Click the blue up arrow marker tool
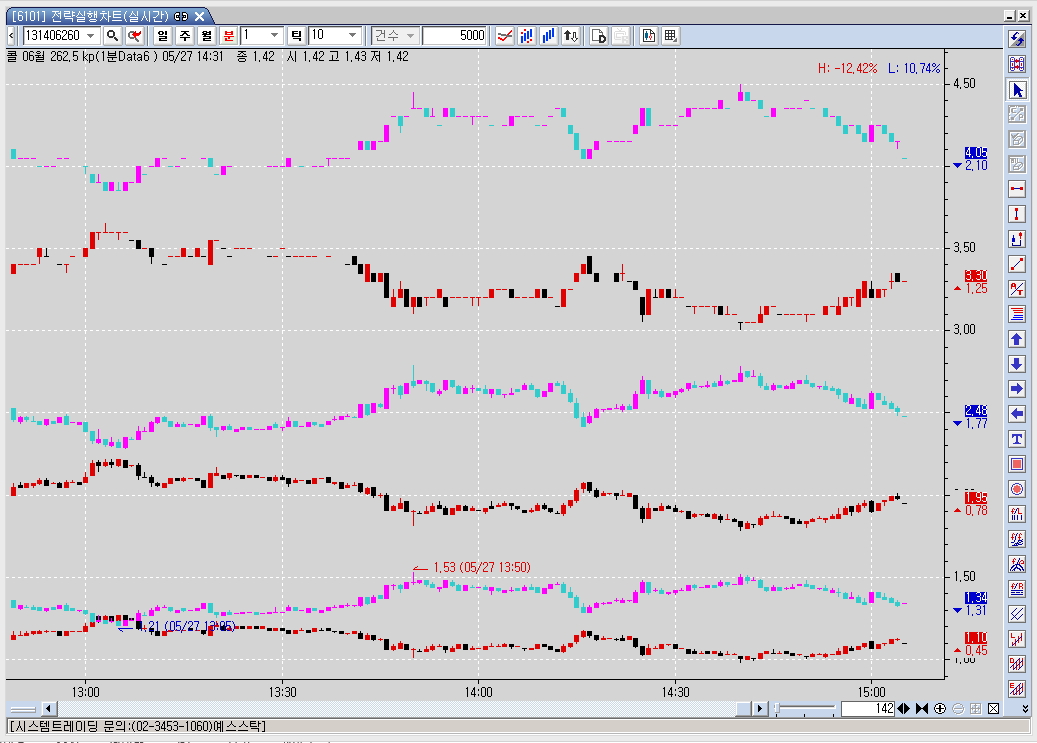The image size is (1037, 743). tap(1017, 339)
